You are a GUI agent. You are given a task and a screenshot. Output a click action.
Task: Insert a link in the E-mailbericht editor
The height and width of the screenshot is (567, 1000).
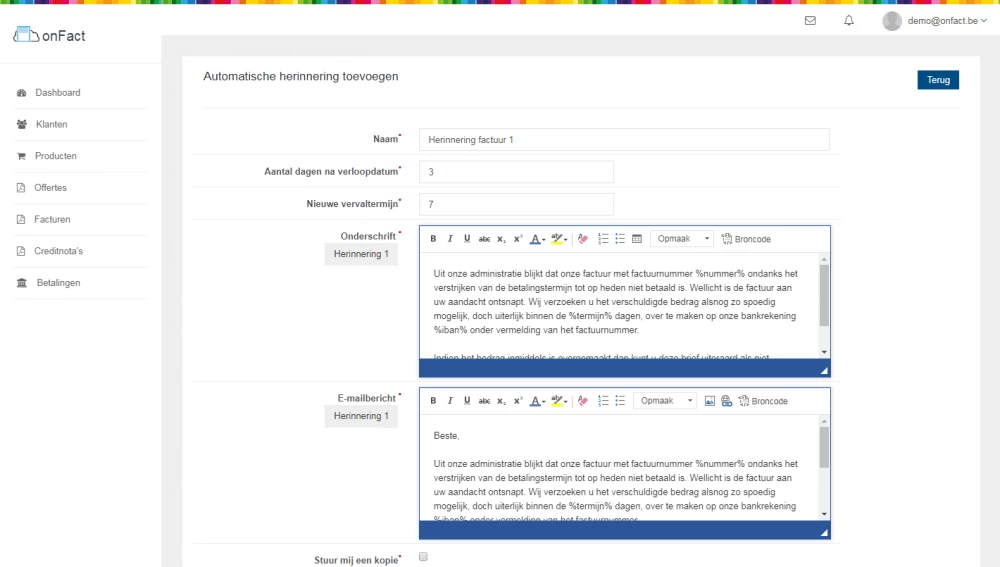click(726, 401)
